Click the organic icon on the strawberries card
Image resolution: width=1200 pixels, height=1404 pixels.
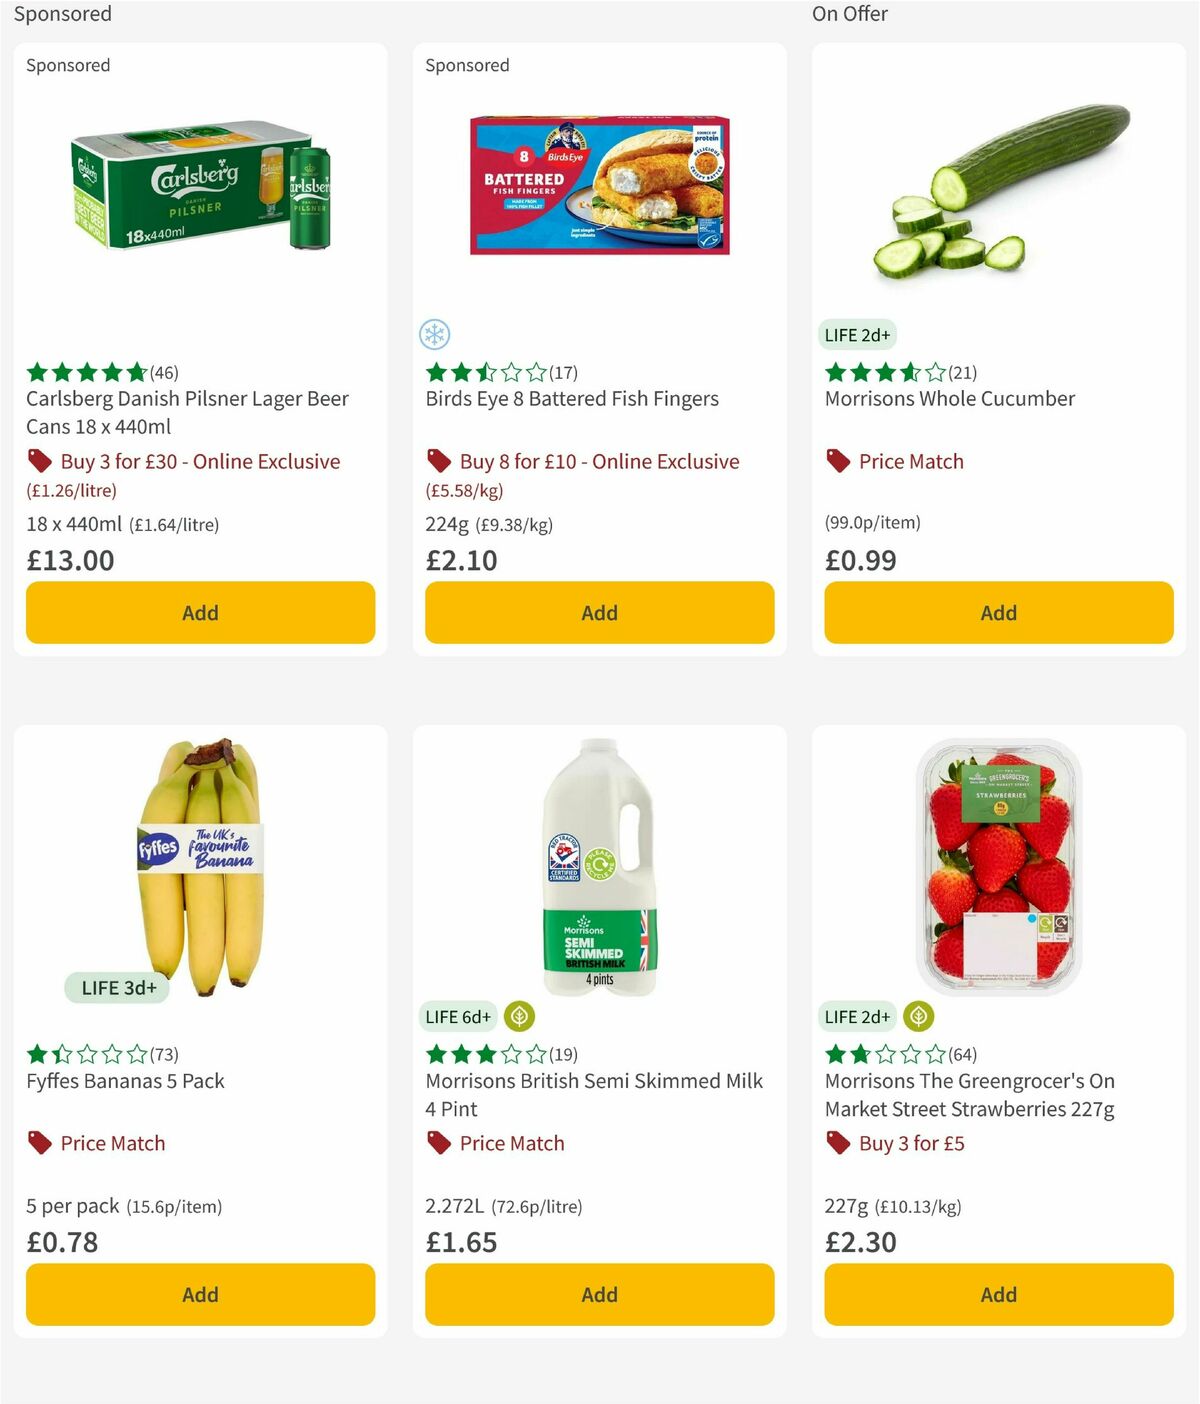917,1016
